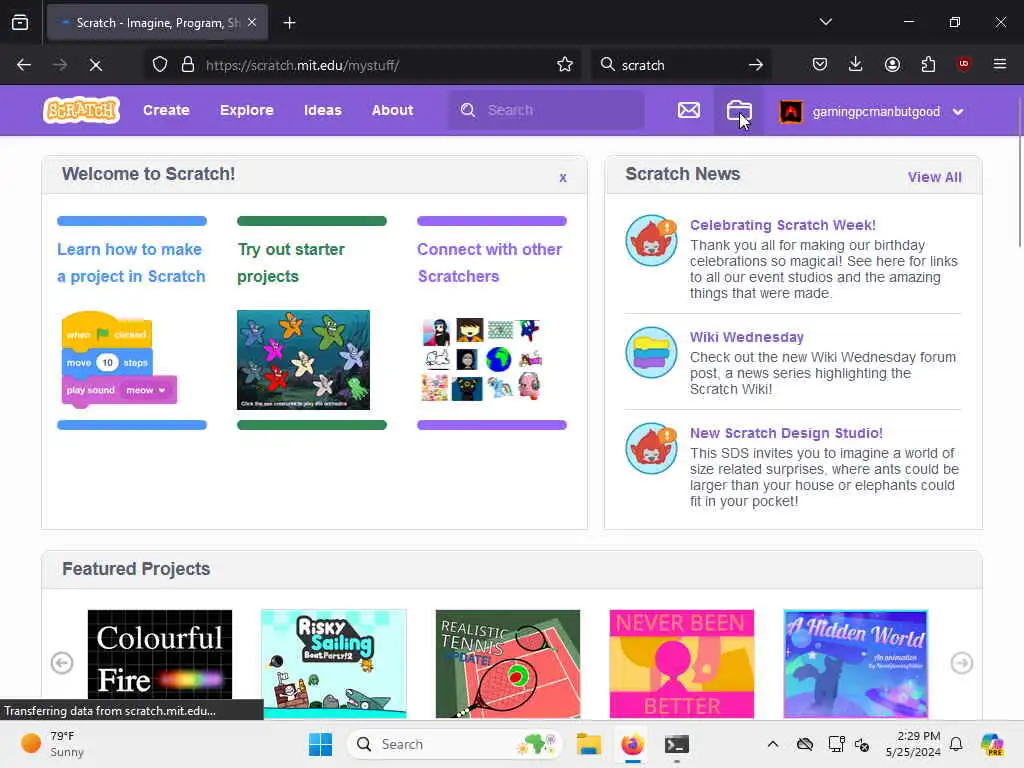
Task: Click the New Scratch Design Studio cat icon
Action: coord(651,449)
